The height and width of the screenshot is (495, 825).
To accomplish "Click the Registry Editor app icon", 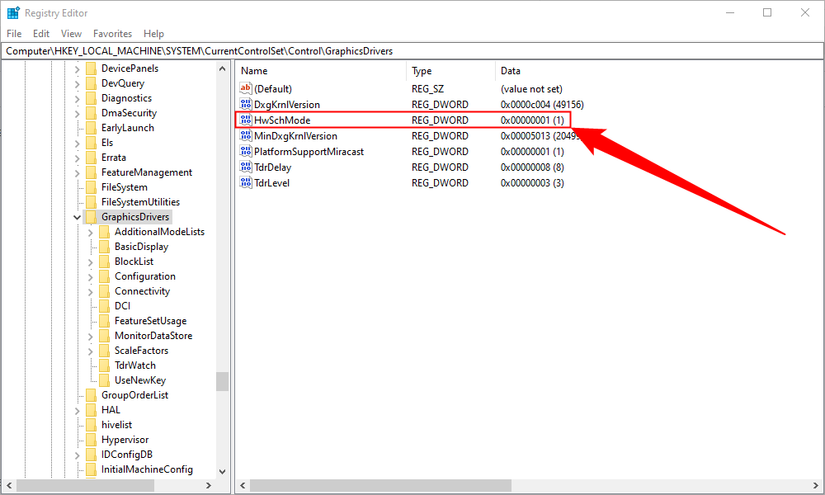I will tap(13, 13).
